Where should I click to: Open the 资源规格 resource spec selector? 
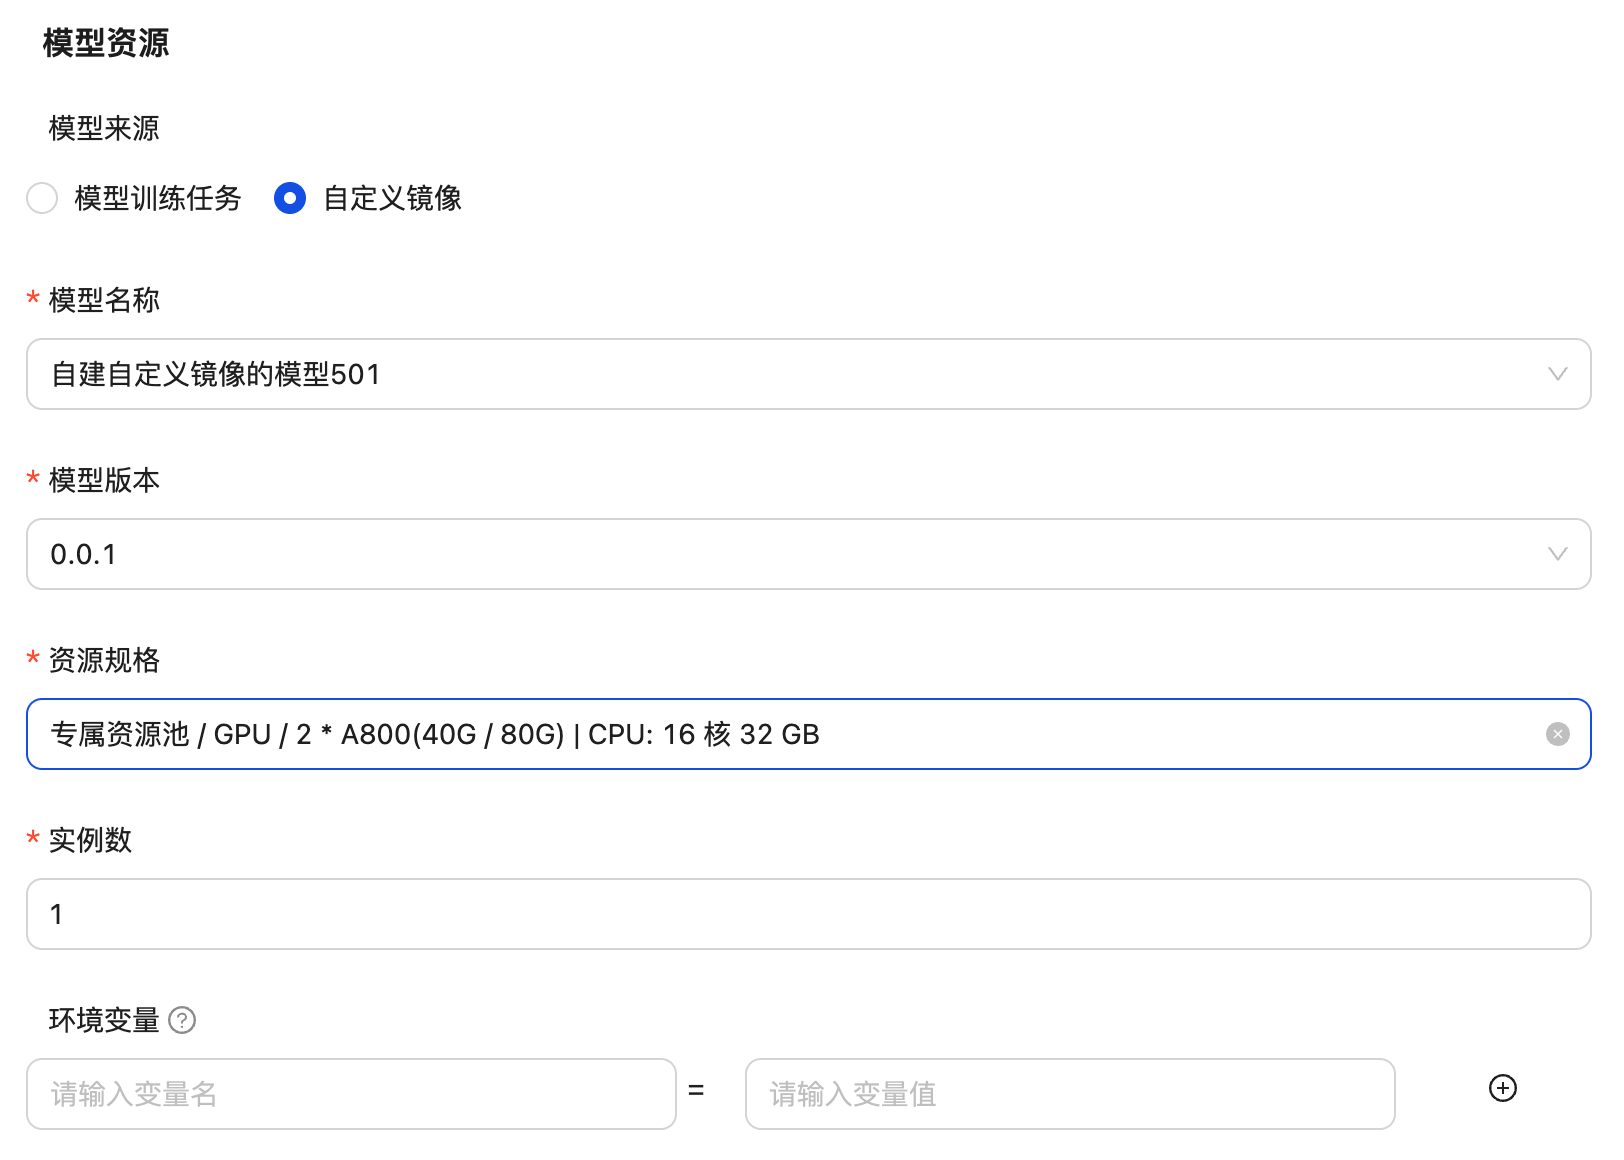[780, 734]
